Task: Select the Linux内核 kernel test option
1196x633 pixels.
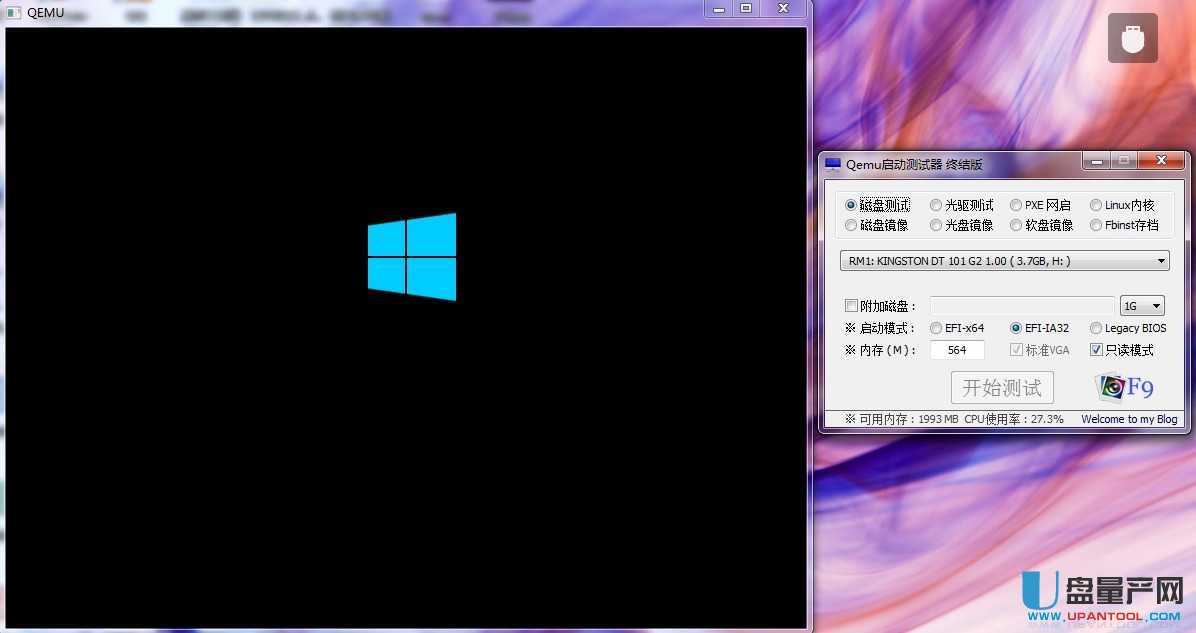Action: [x=1096, y=204]
